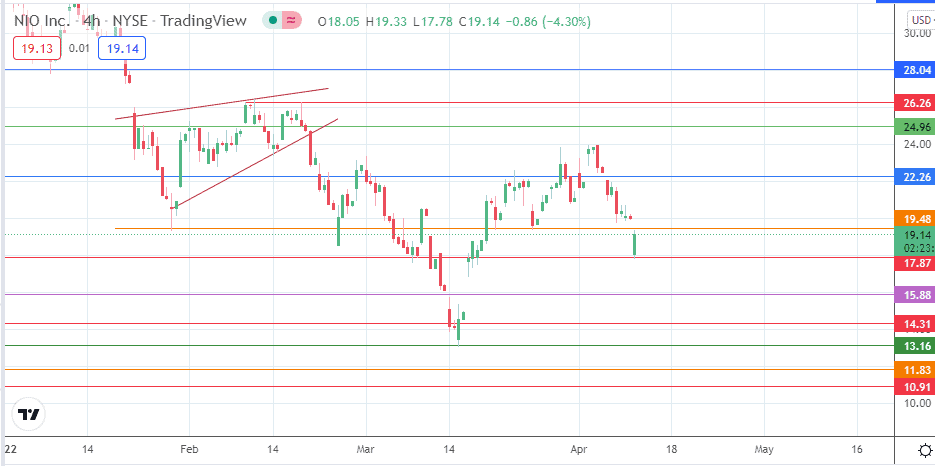This screenshot has height=466, width=935.
Task: Toggle the red approximate-data indicator
Action: pos(292,21)
